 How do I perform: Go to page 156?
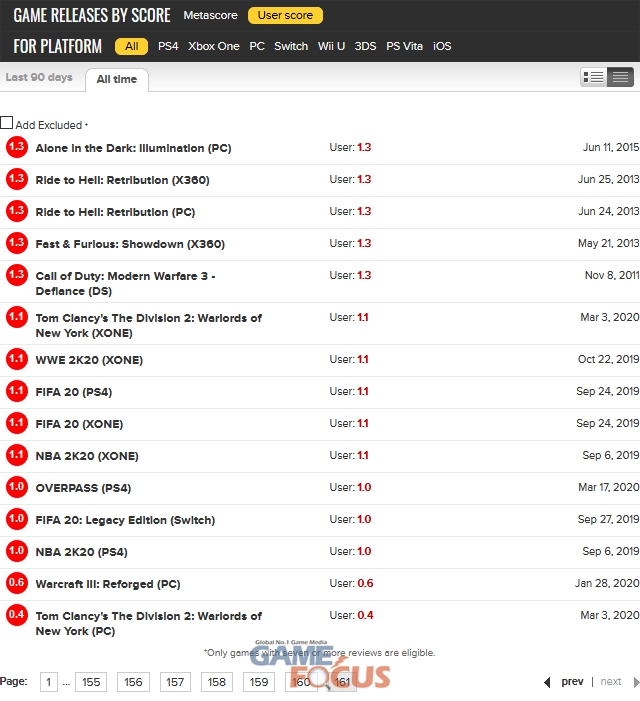point(133,682)
